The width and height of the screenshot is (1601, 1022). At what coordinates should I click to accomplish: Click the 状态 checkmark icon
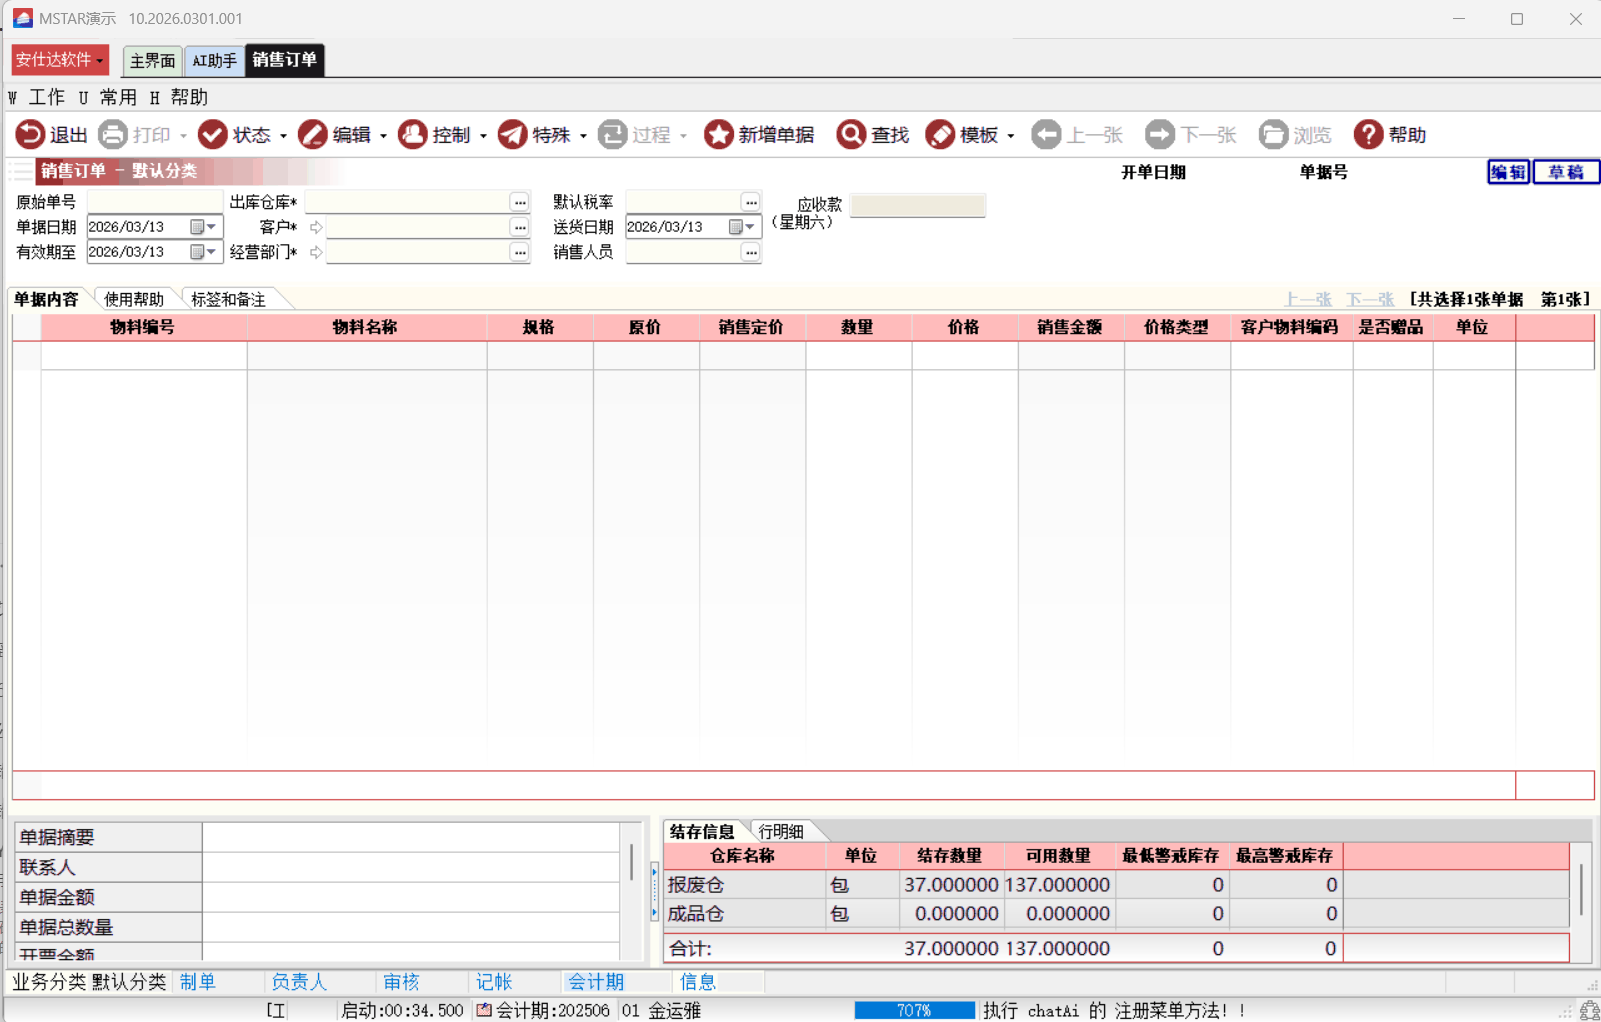click(x=212, y=134)
